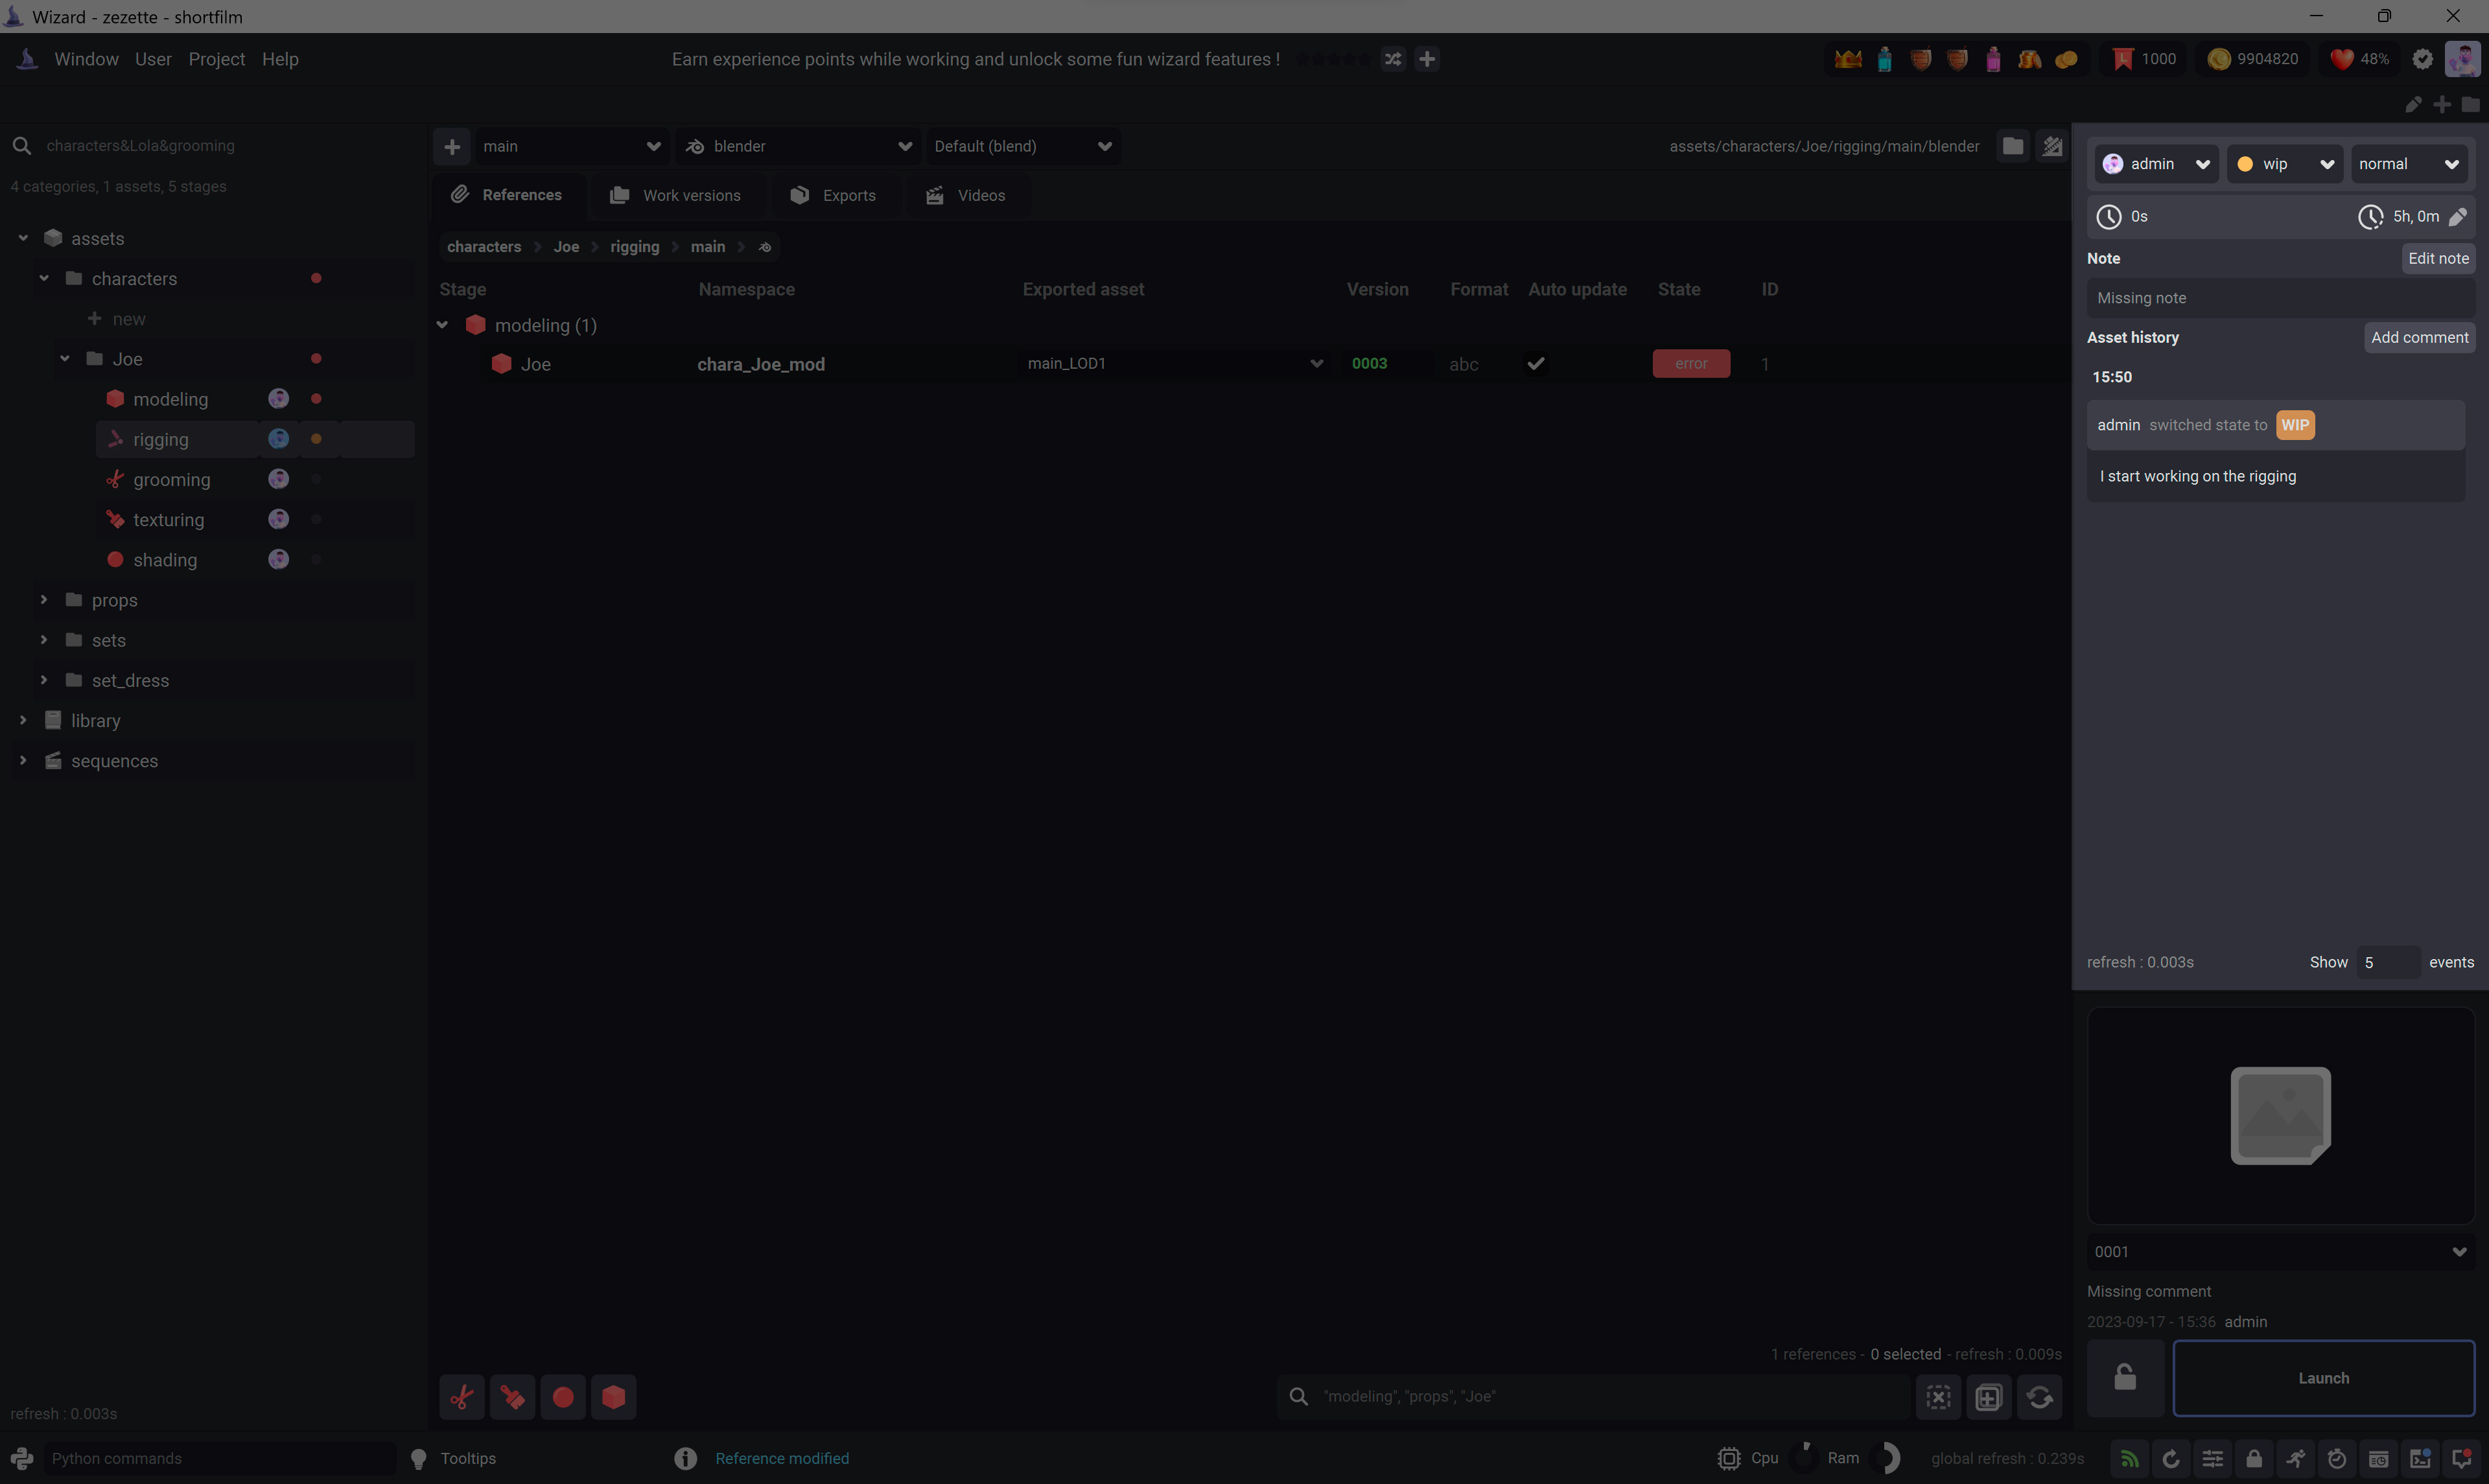2489x1484 pixels.
Task: Open the main variant dropdown
Action: coord(571,146)
